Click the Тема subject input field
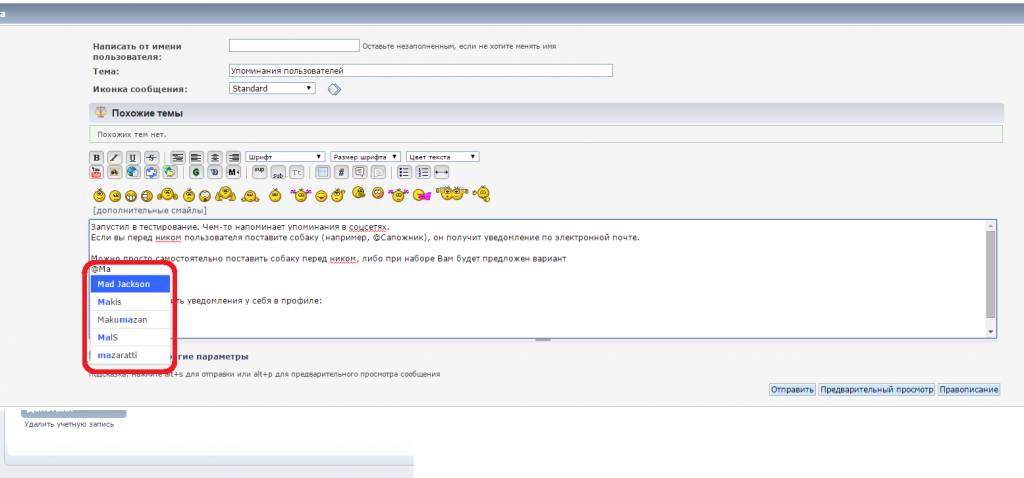Screen dimensions: 1024x478 coord(421,71)
